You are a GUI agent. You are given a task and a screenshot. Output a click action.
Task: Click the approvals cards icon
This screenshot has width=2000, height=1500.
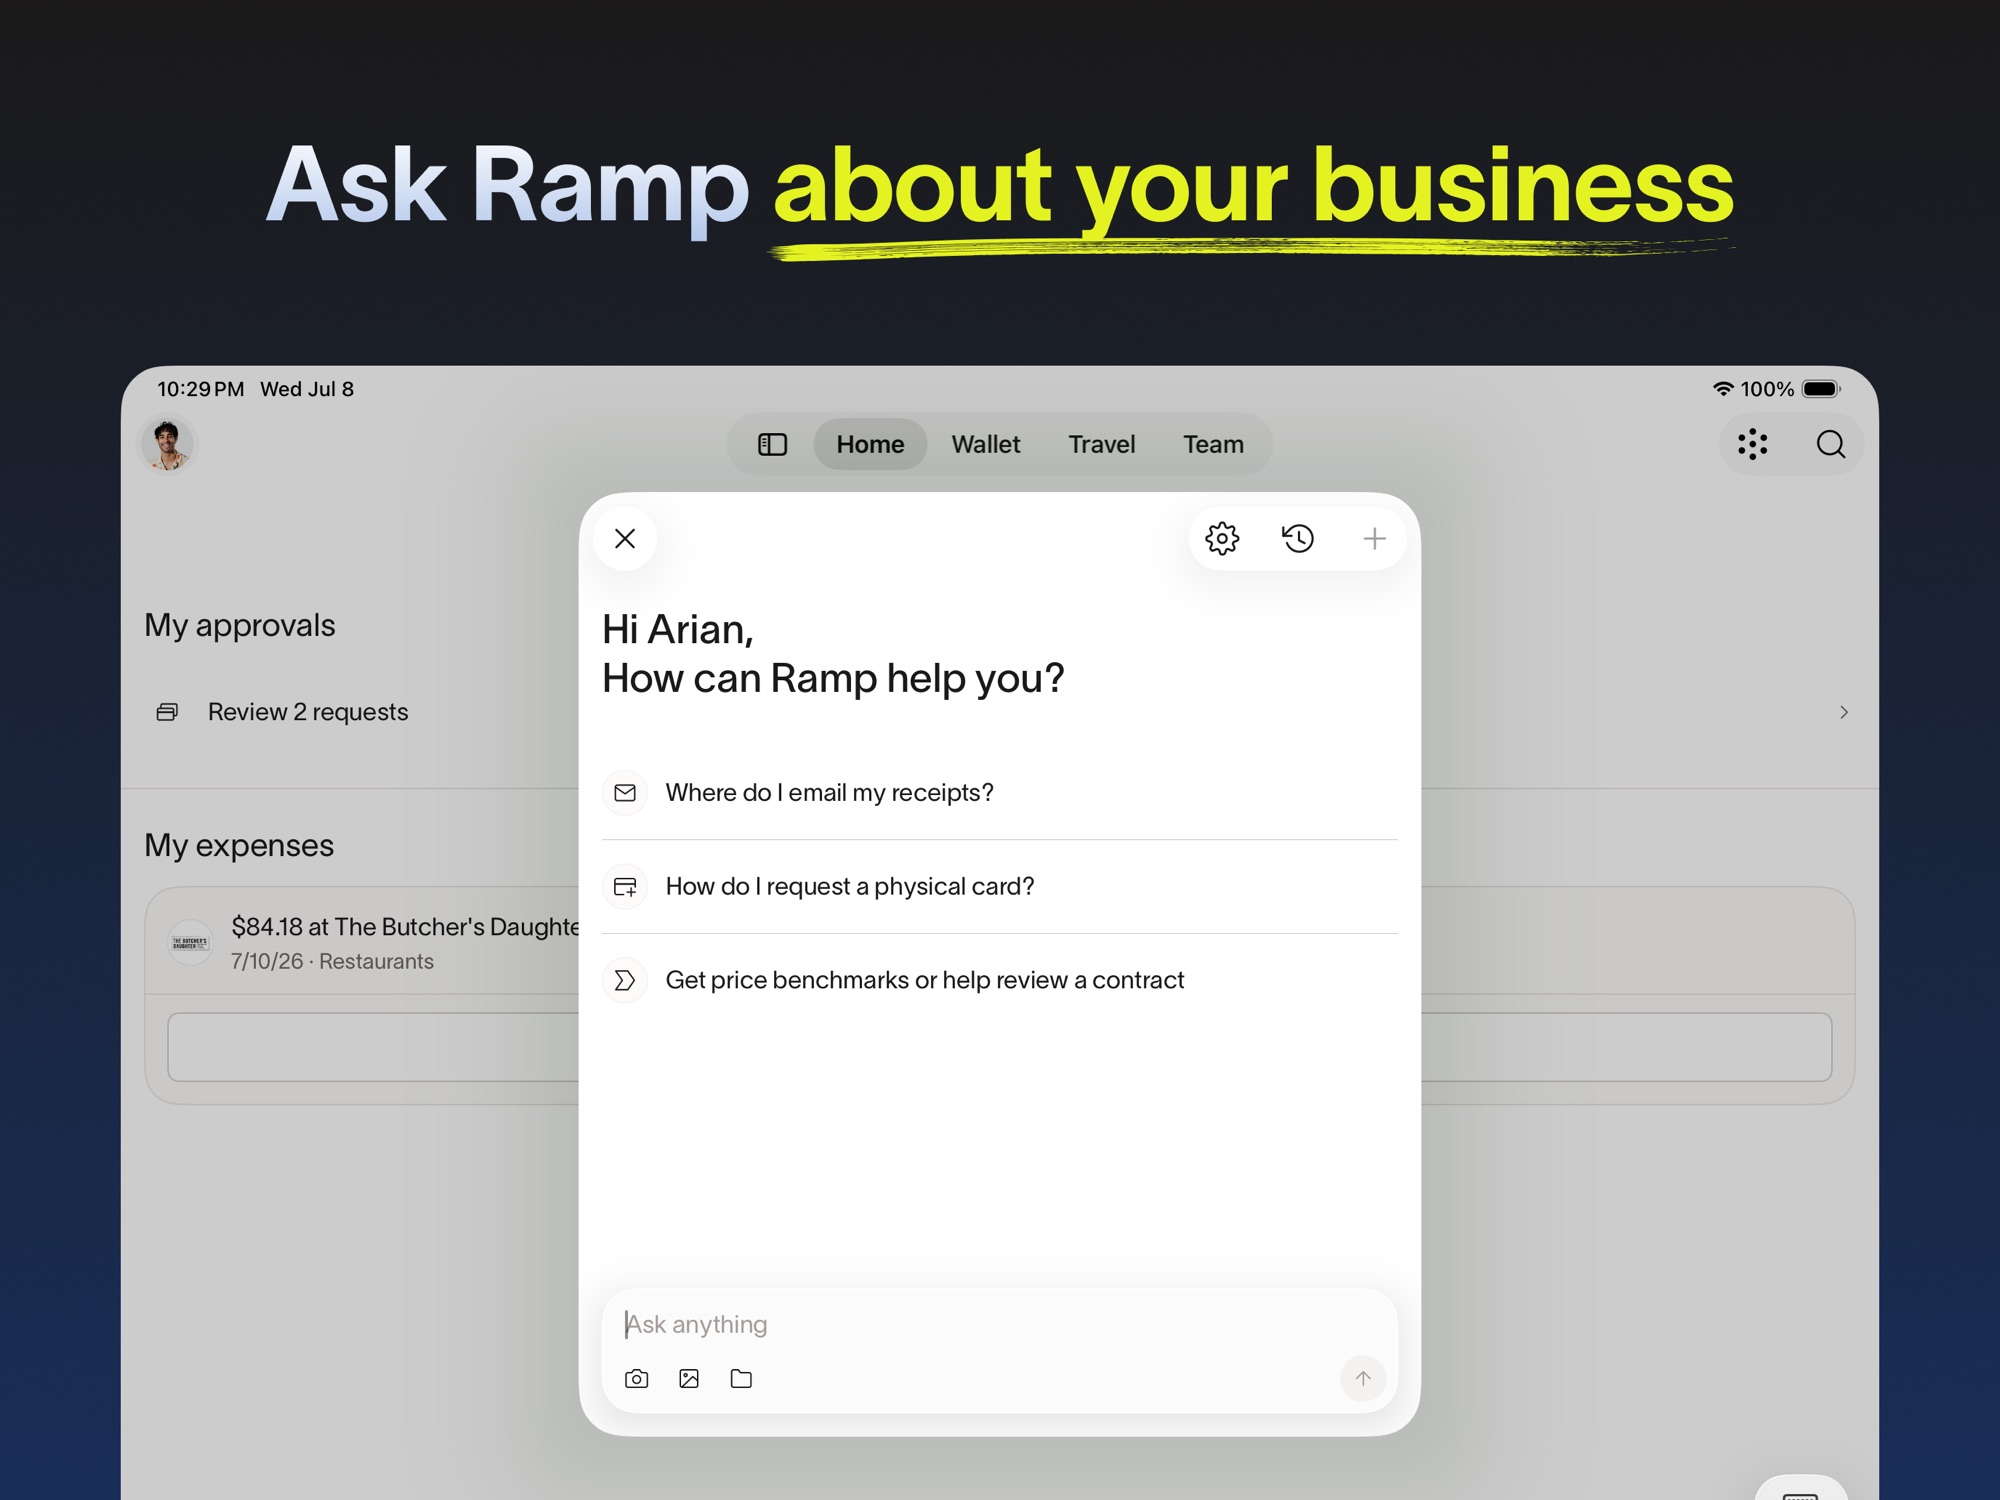click(167, 712)
